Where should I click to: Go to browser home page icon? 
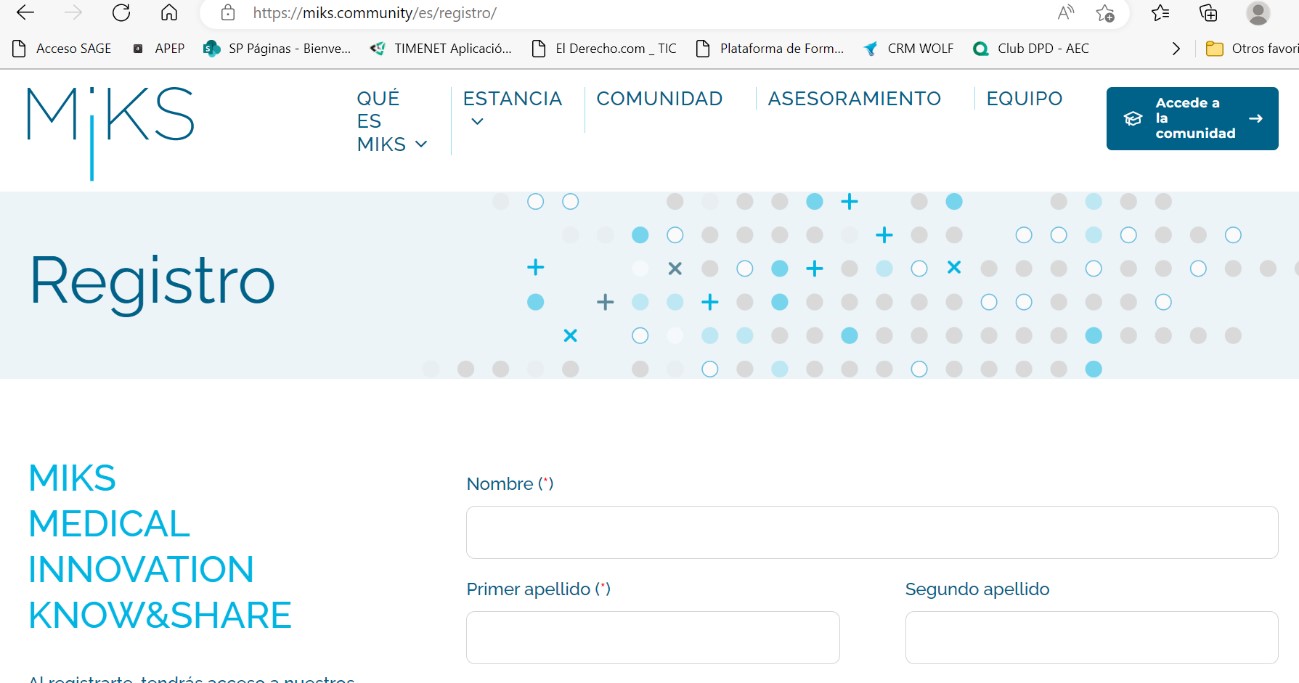169,13
